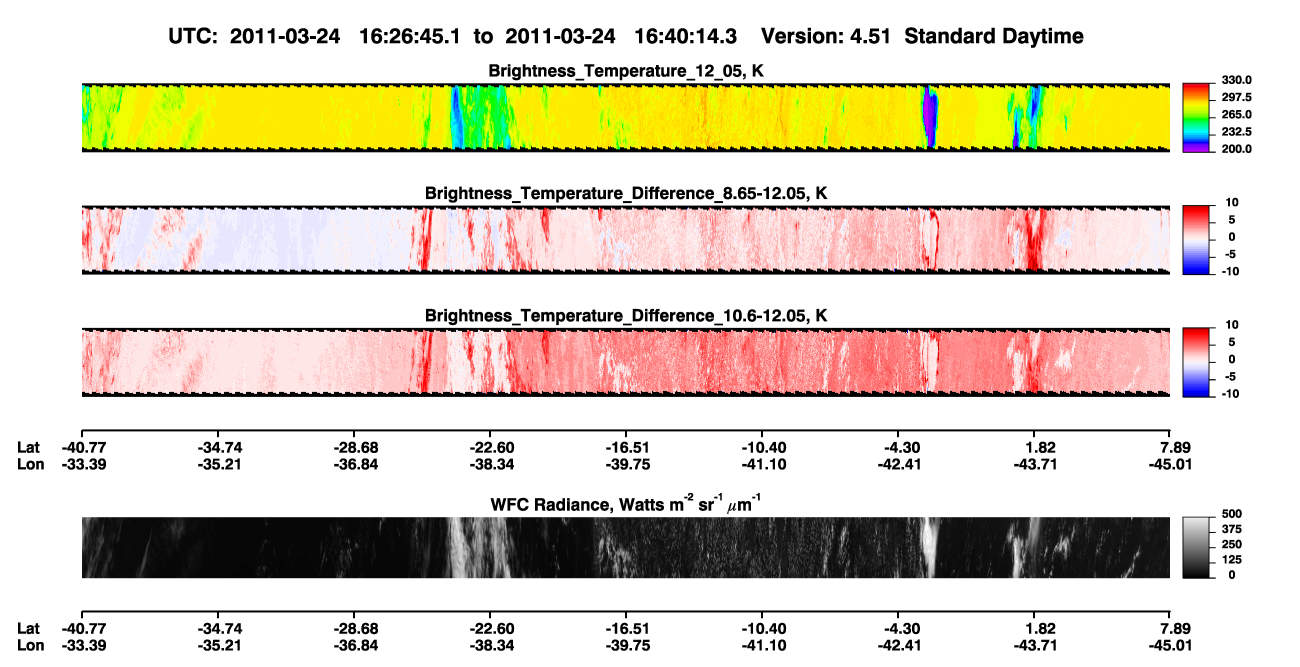Select the WFC Radiance grayscale image strip
Screen dimensions: 1300x667
[625, 547]
